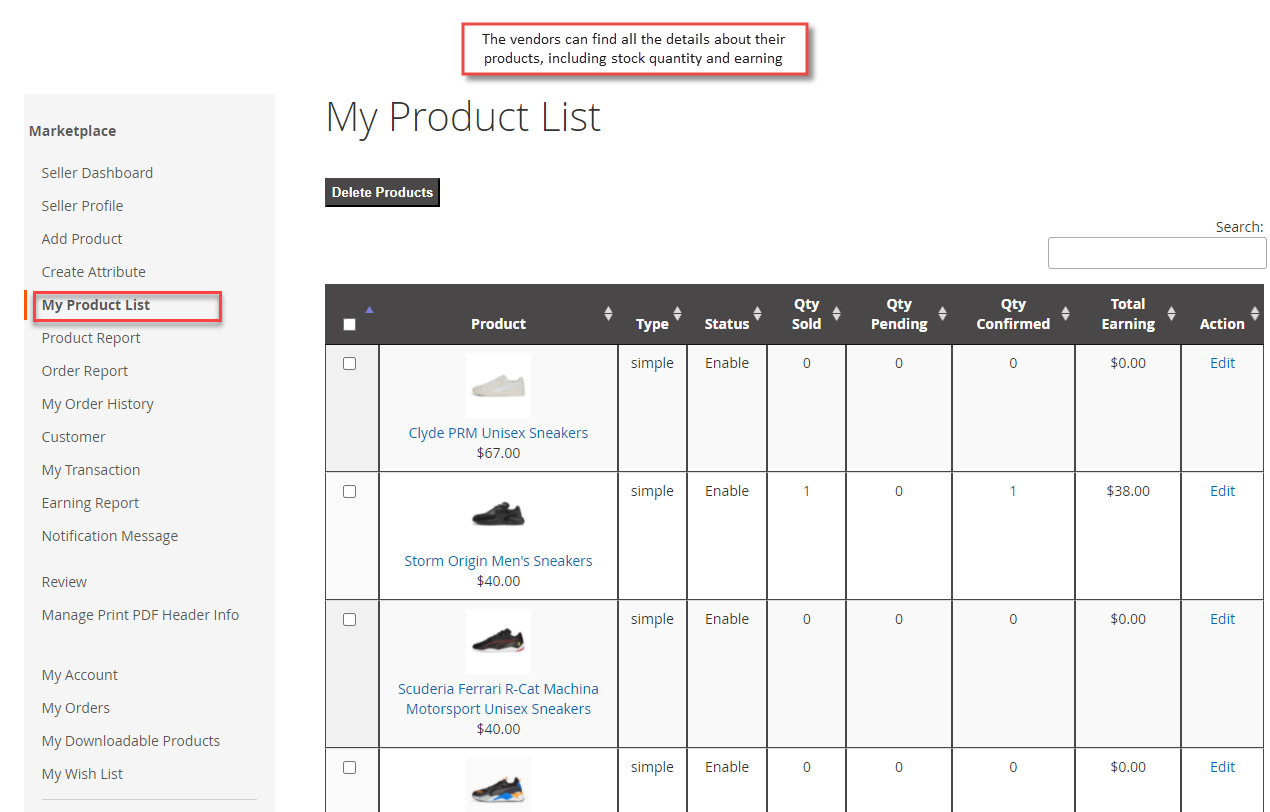1270x812 pixels.
Task: Edit the Scuderia Ferrari R-Cat Machina product
Action: click(1222, 619)
